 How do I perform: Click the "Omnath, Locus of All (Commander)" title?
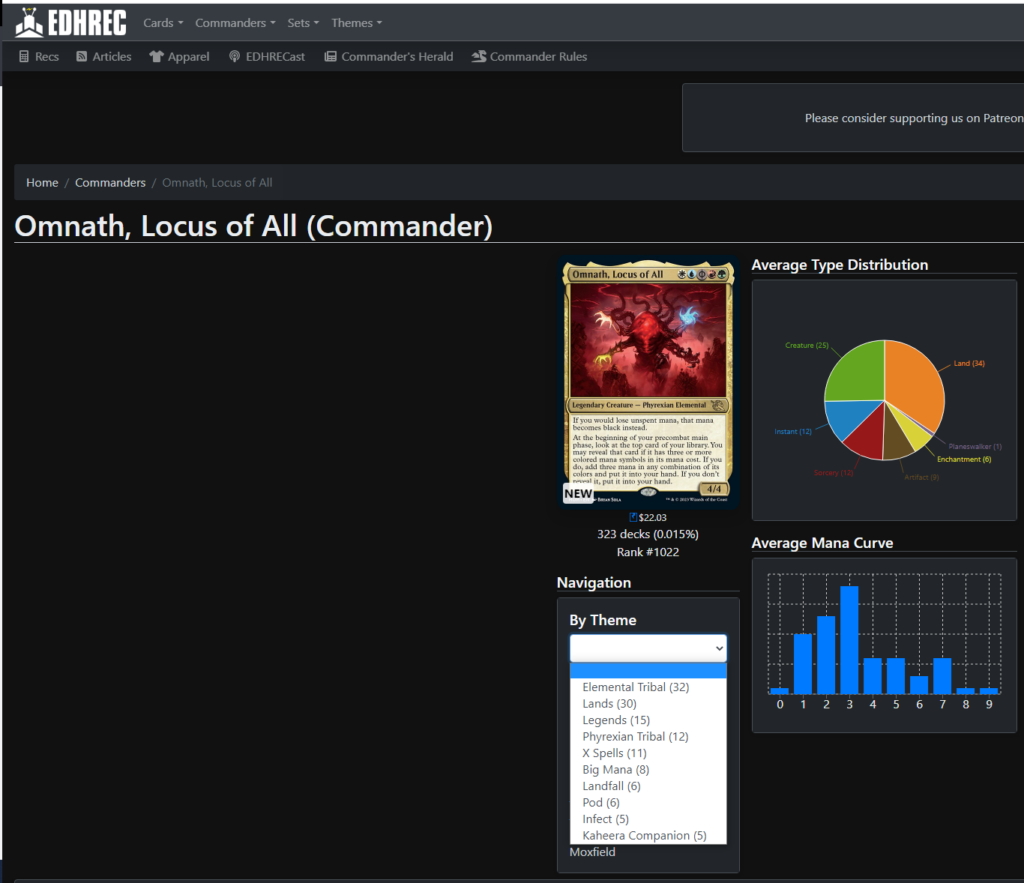253,226
